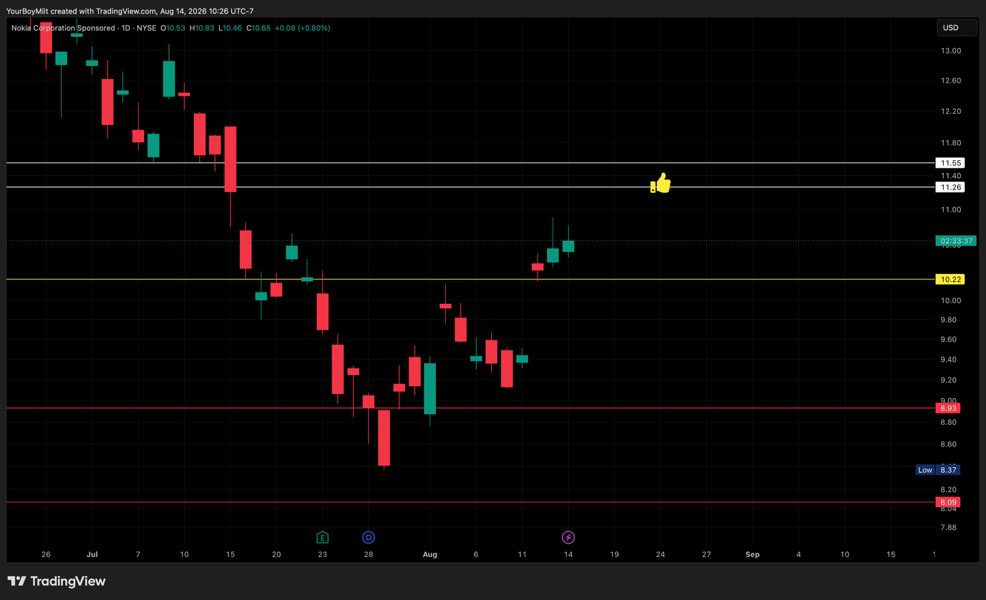Select the thumbs-up emoji on the chart
986x600 pixels.
(660, 183)
